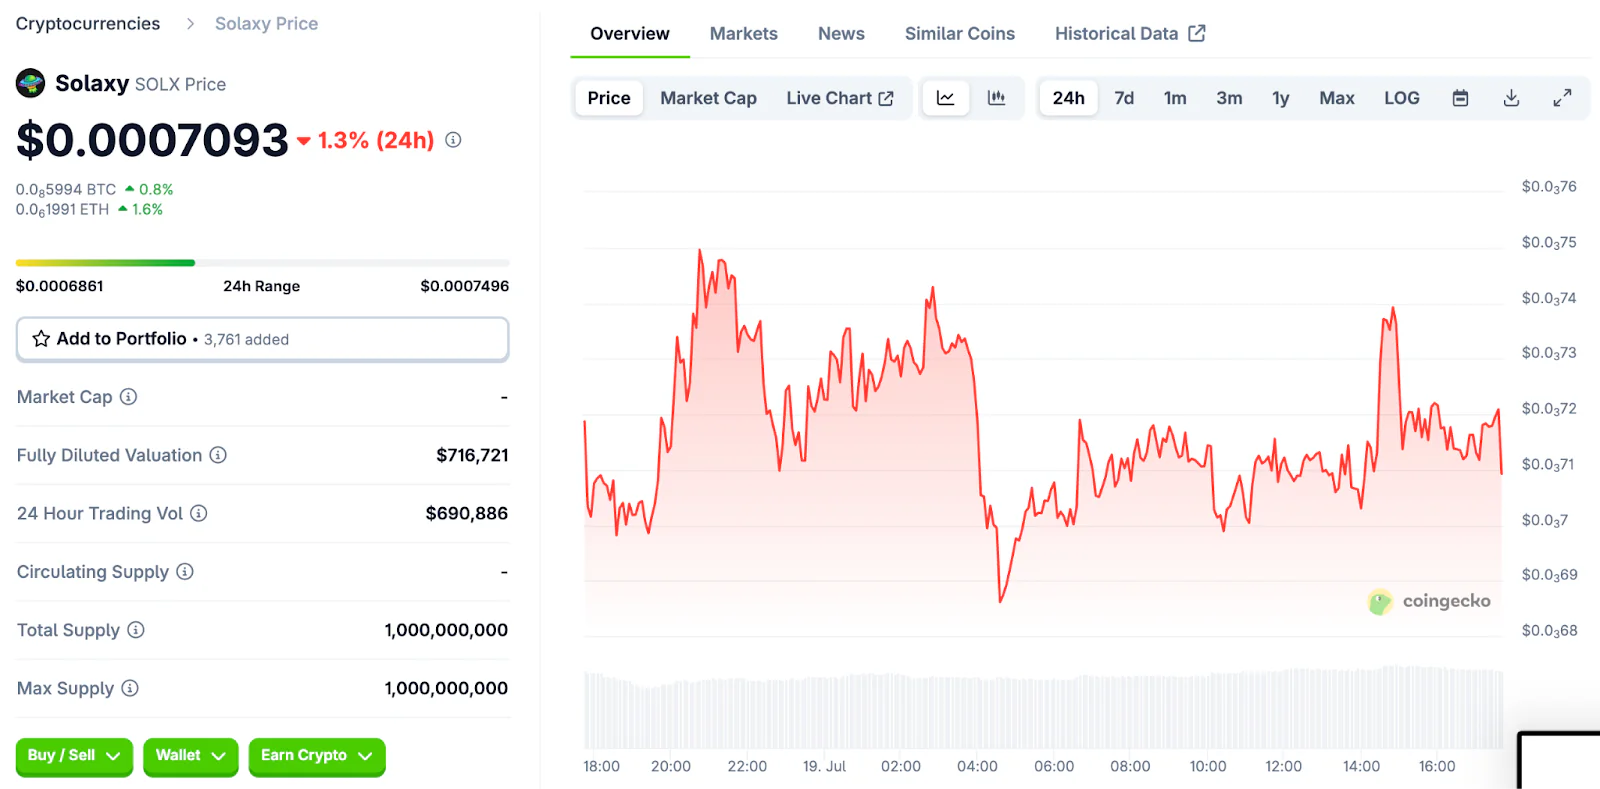
Task: Click external link icon beside Historical Data
Action: pyautogui.click(x=1197, y=33)
